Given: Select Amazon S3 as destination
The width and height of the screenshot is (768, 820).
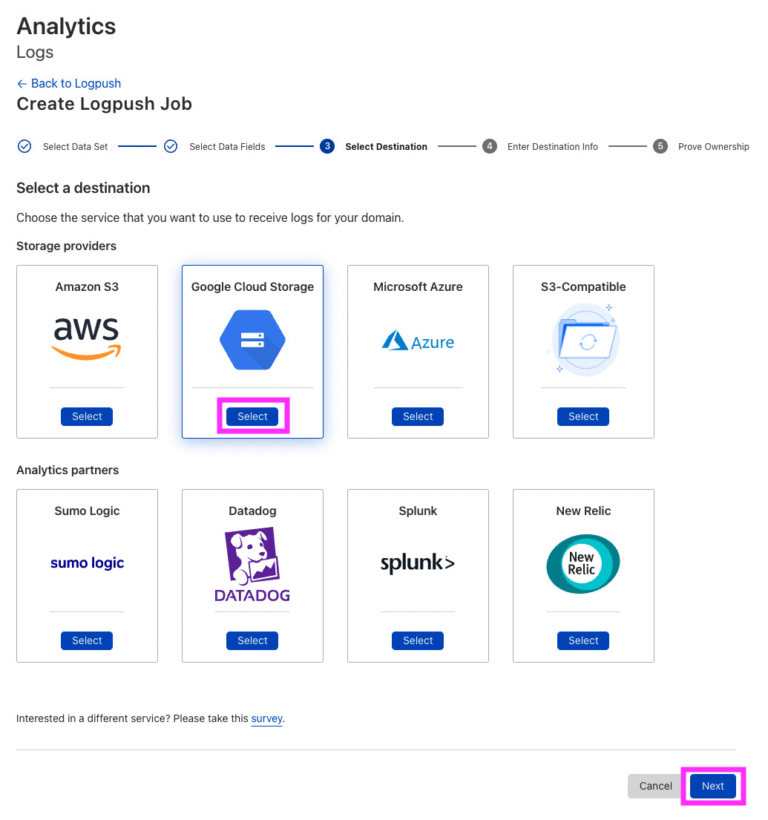Looking at the screenshot, I should click(x=86, y=416).
